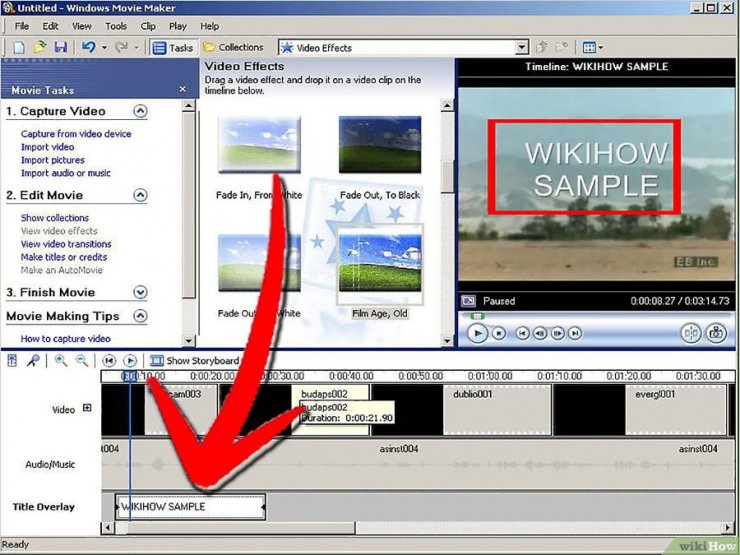Click the Undo arrow icon

(89, 47)
